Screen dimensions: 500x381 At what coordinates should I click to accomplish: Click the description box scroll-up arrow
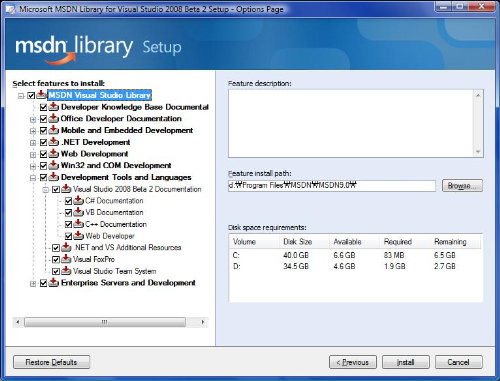[x=478, y=96]
